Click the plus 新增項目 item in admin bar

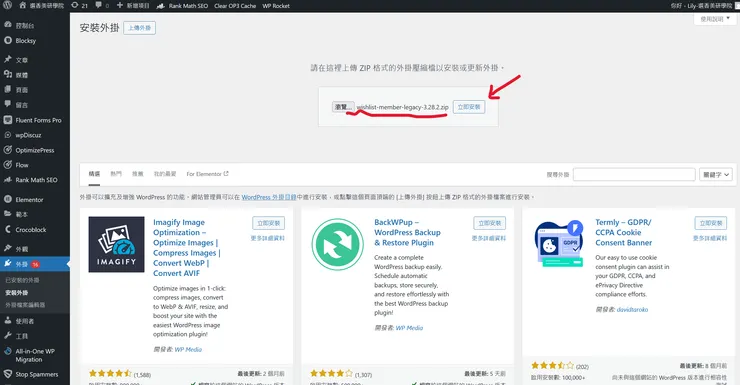[133, 6]
